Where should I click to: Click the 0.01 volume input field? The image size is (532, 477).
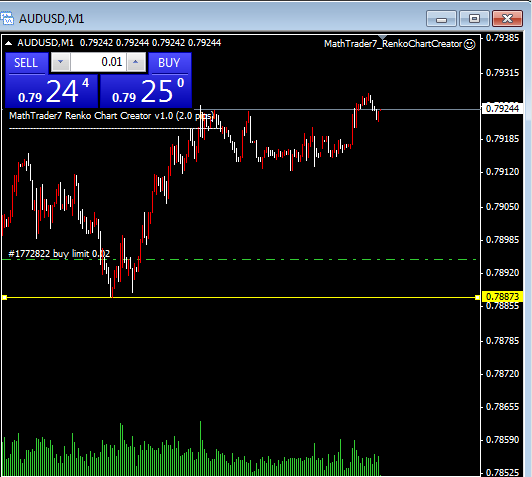click(x=98, y=62)
